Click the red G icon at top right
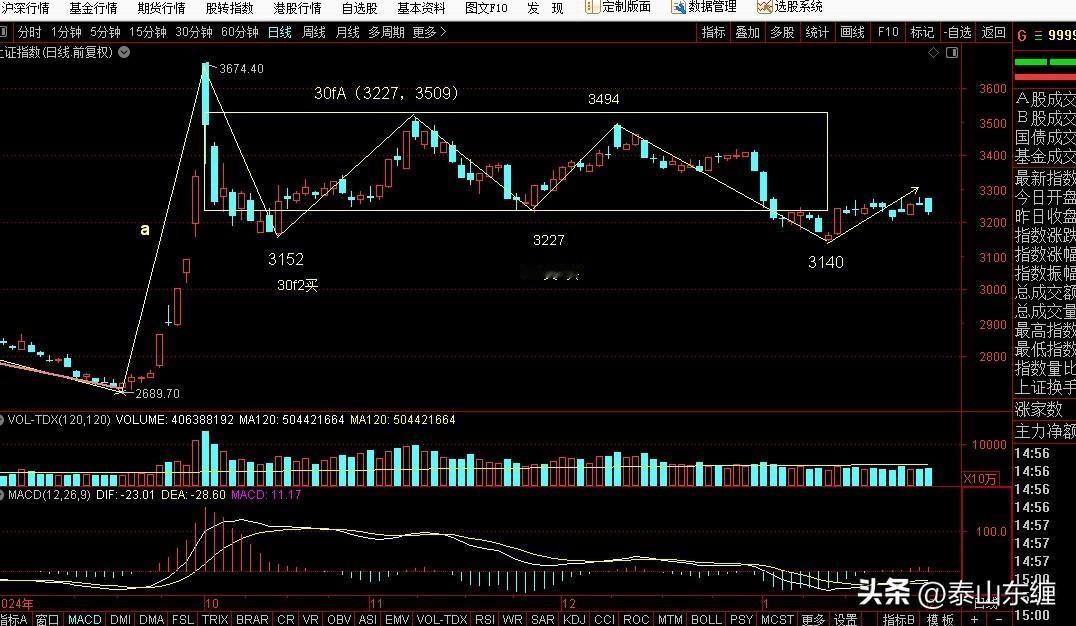The image size is (1076, 626). pos(1022,36)
